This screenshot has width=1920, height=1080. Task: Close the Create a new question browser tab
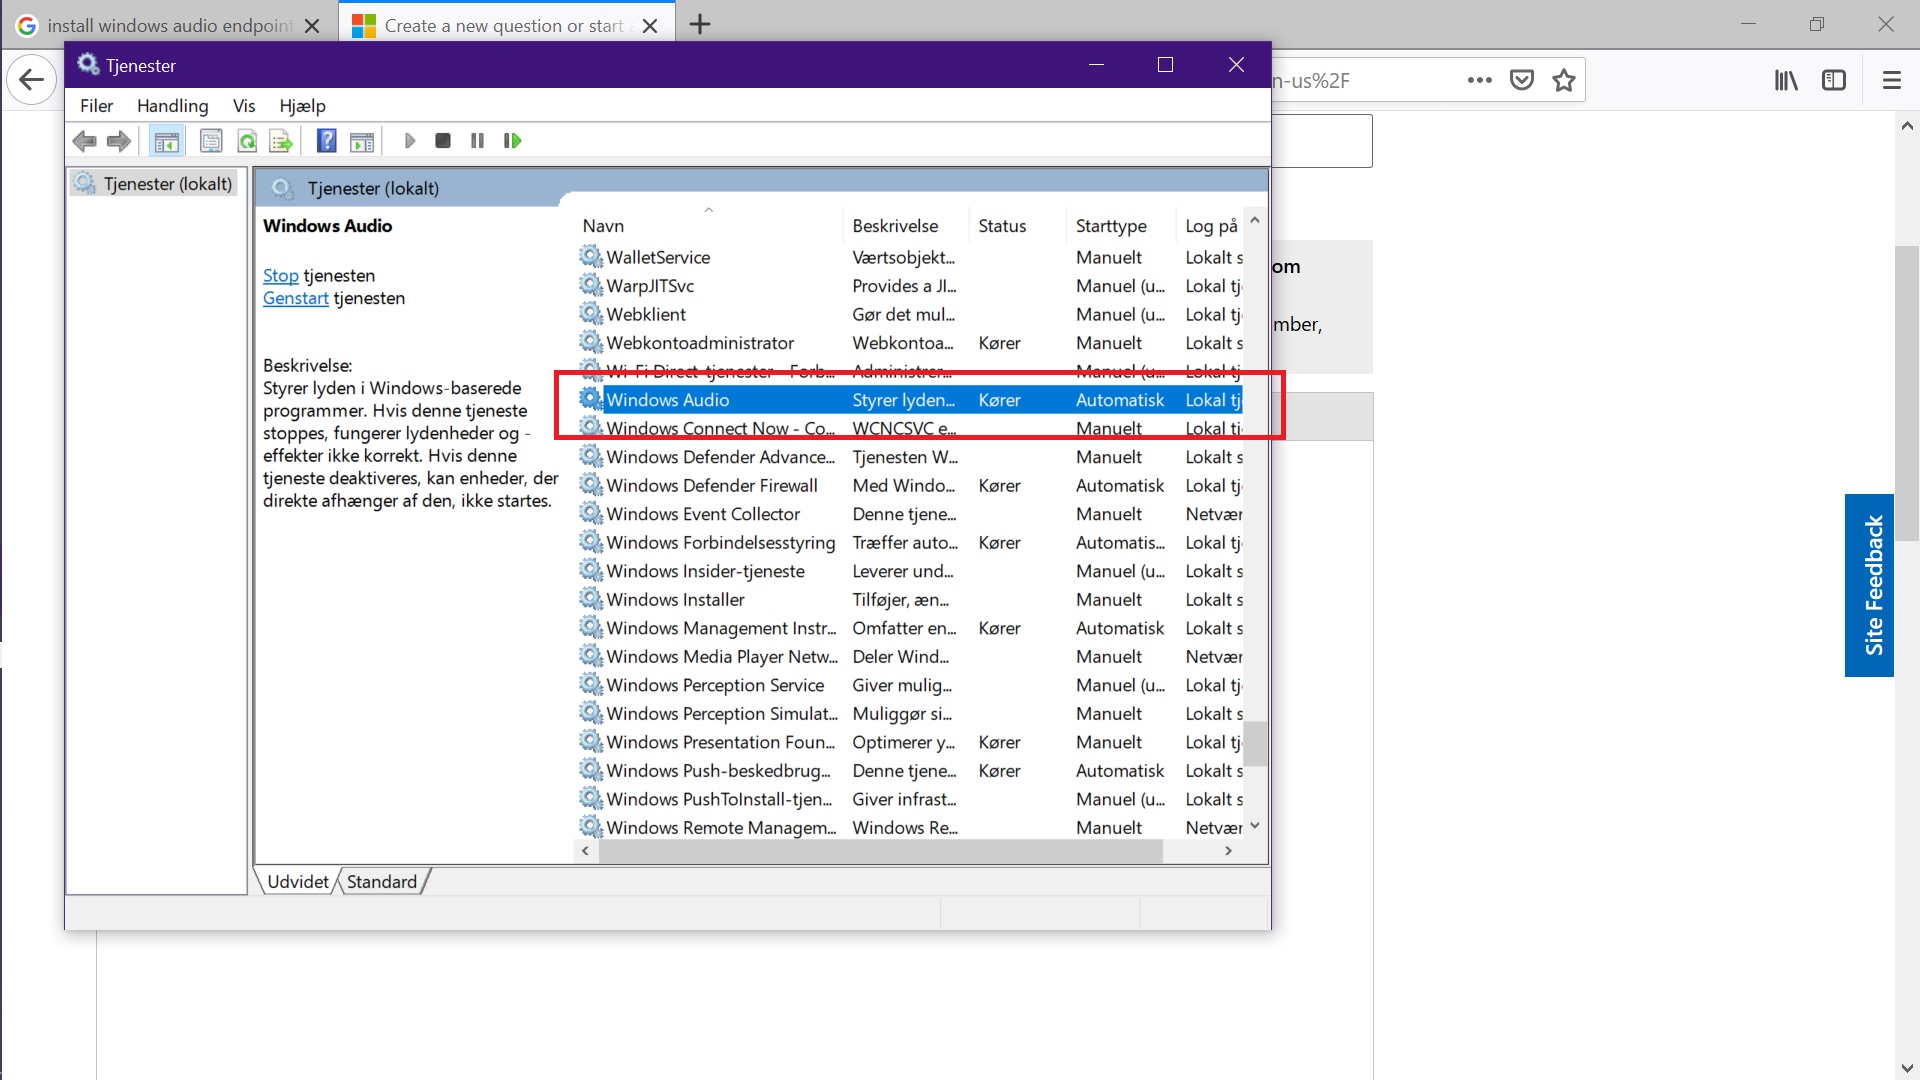(650, 26)
